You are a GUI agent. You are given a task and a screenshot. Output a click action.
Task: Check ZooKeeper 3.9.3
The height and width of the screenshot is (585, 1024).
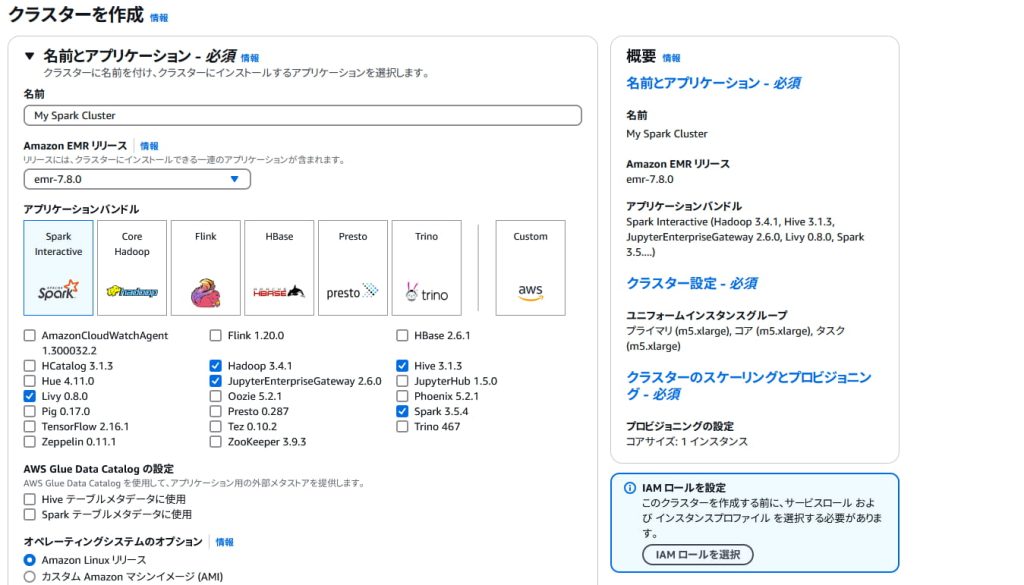216,442
